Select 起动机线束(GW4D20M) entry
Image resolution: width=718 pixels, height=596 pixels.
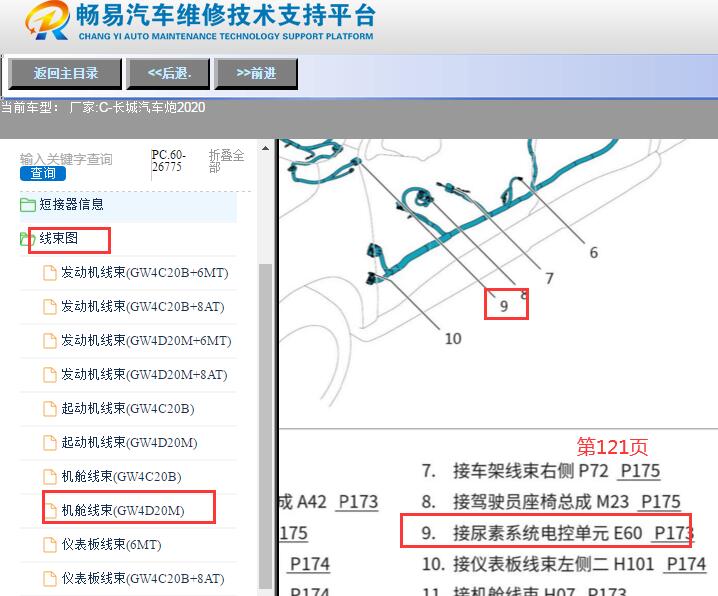click(x=130, y=442)
